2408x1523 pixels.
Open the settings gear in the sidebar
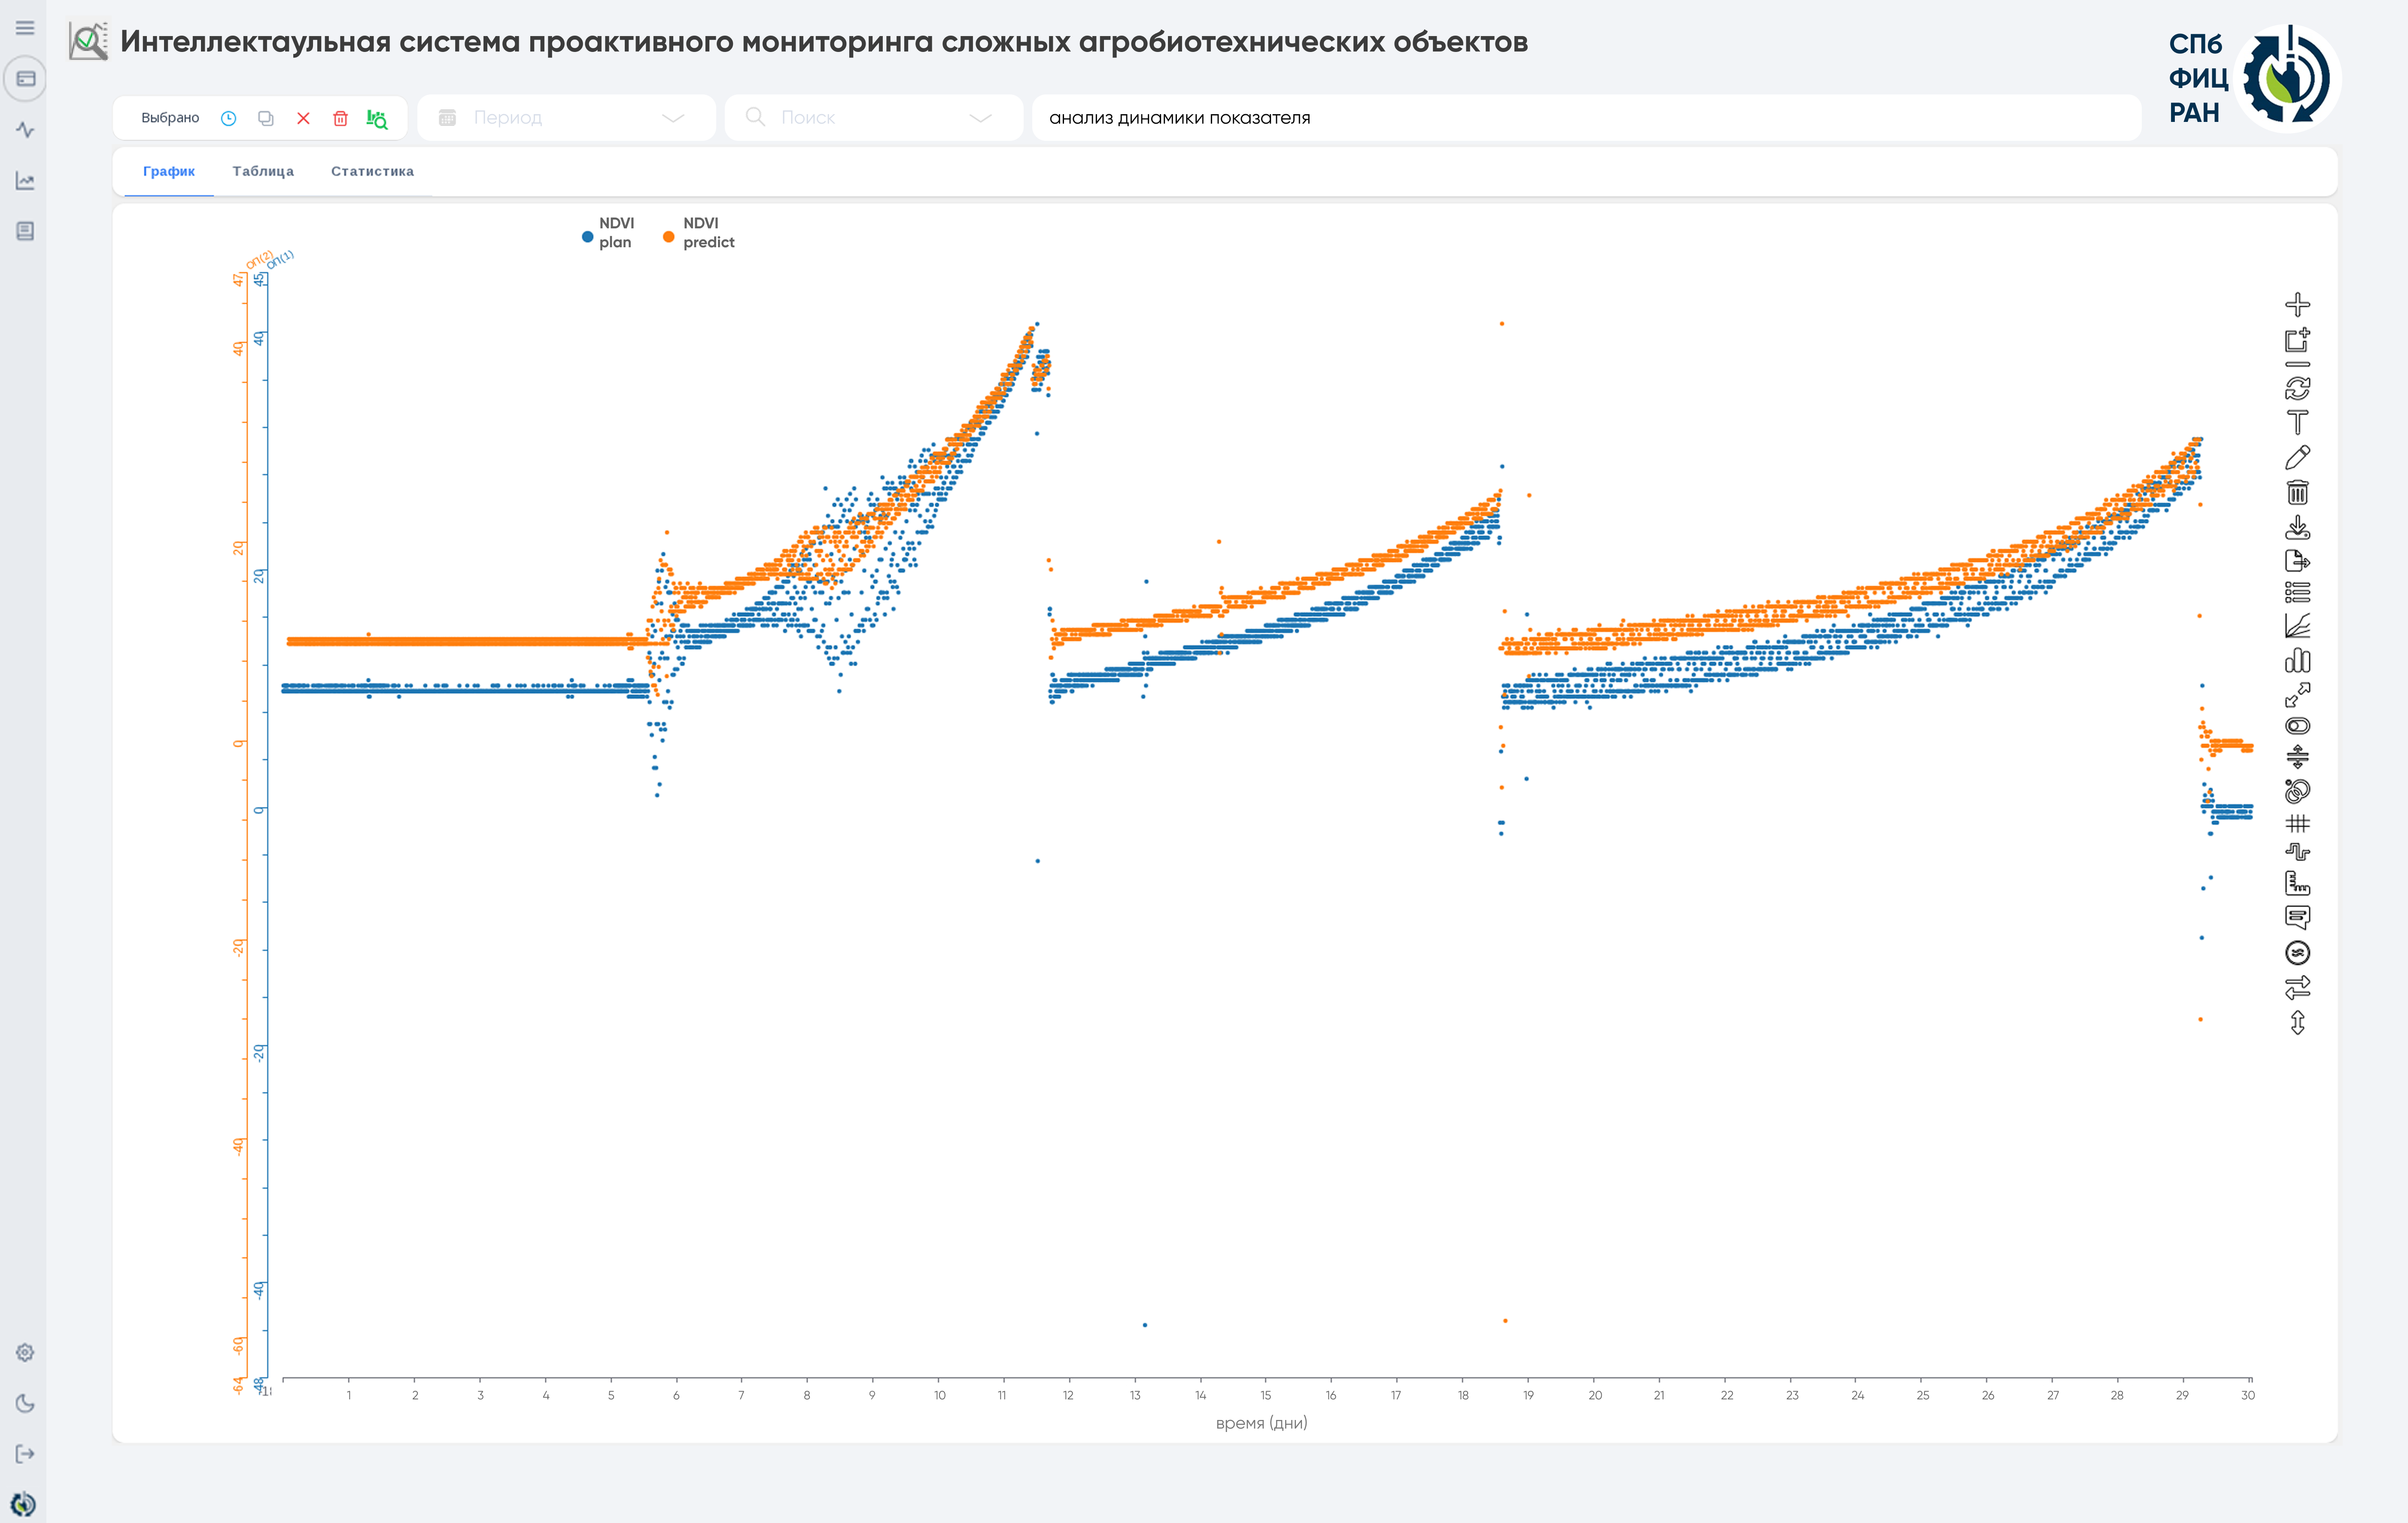pyautogui.click(x=25, y=1353)
